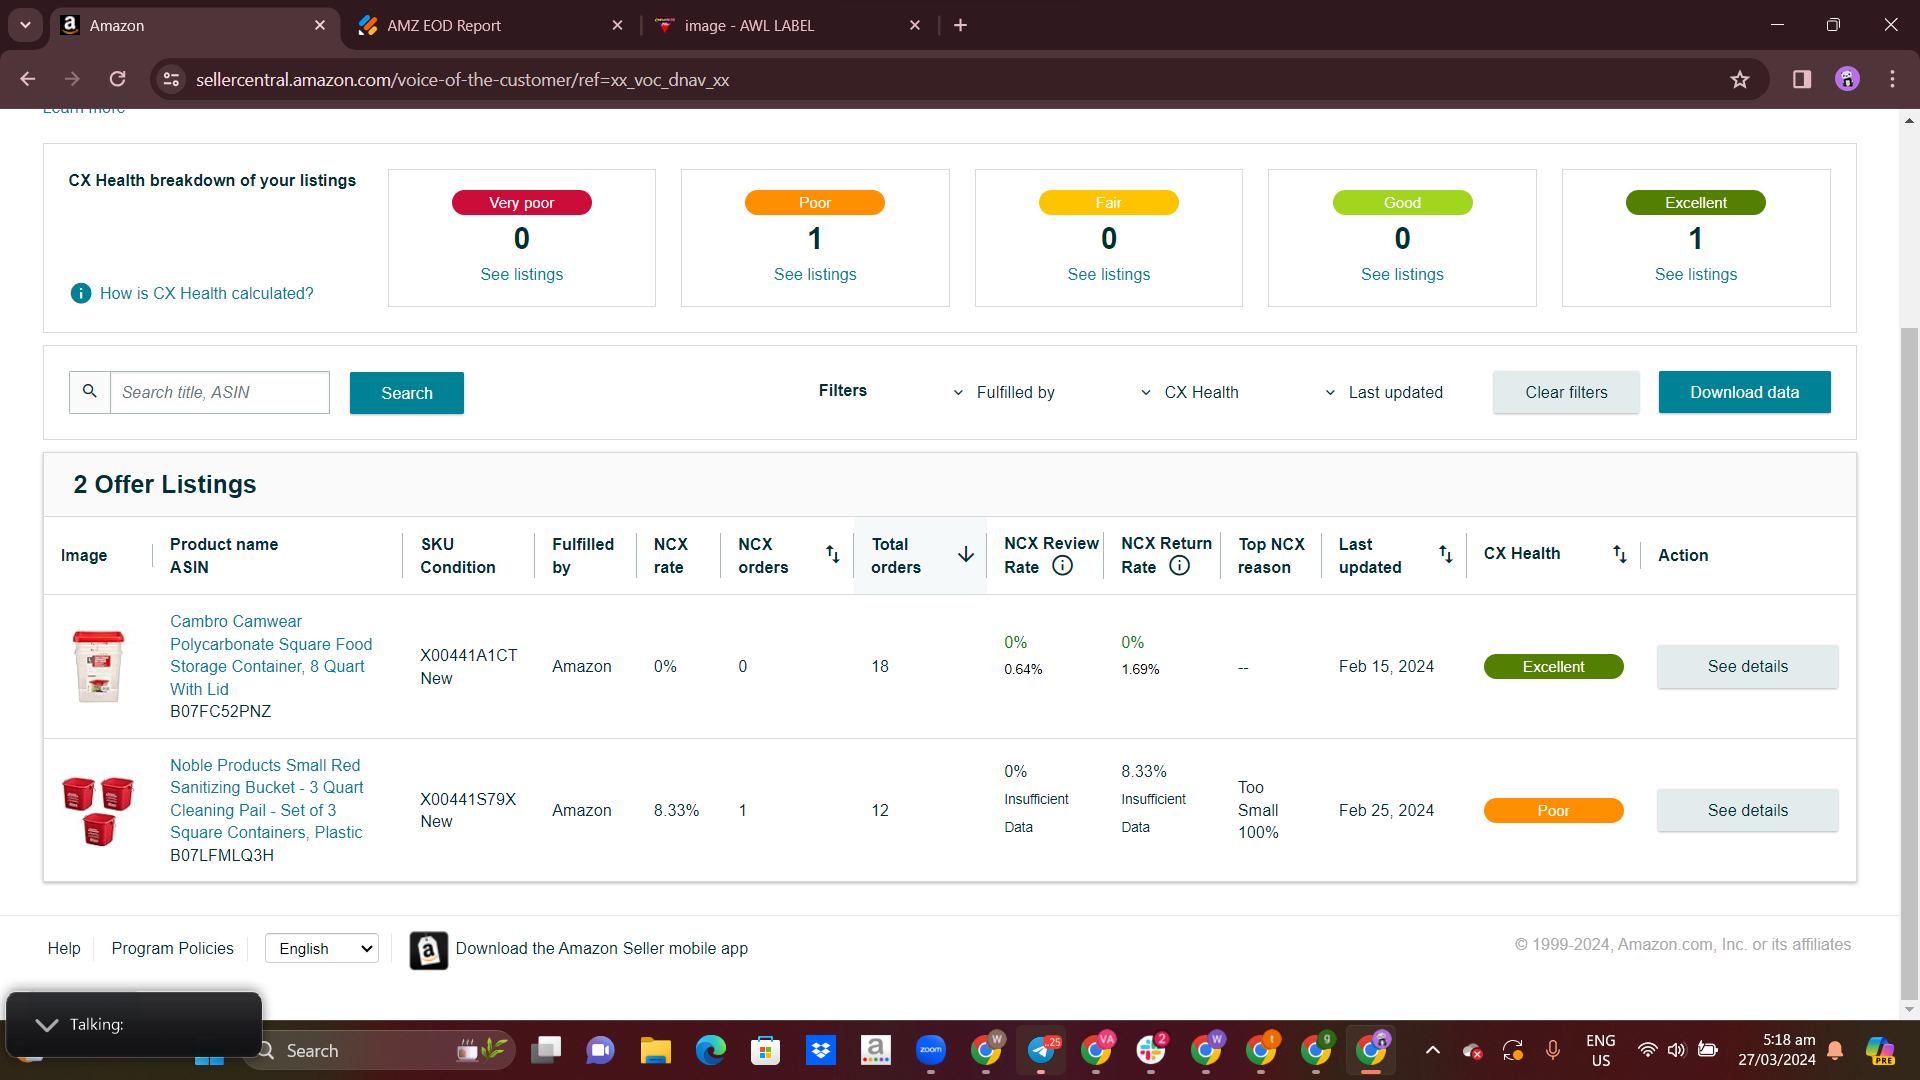View site information icon in address bar
This screenshot has width=1920, height=1080.
(172, 79)
